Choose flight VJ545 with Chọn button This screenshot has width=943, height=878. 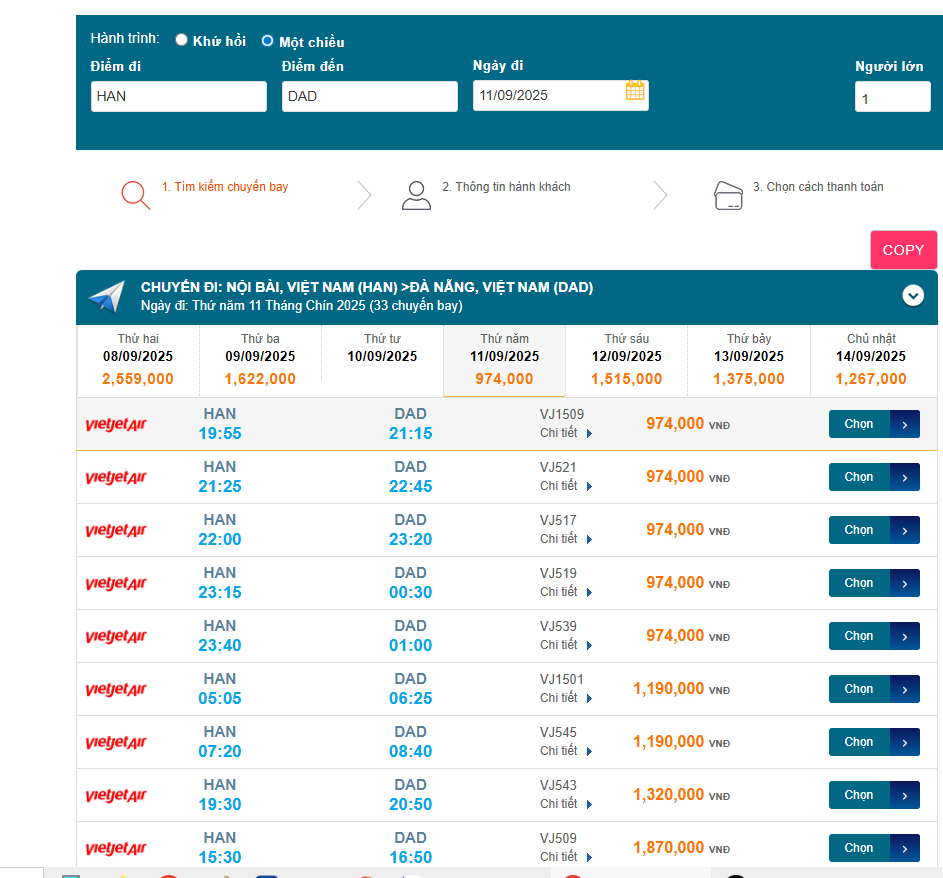(x=873, y=742)
